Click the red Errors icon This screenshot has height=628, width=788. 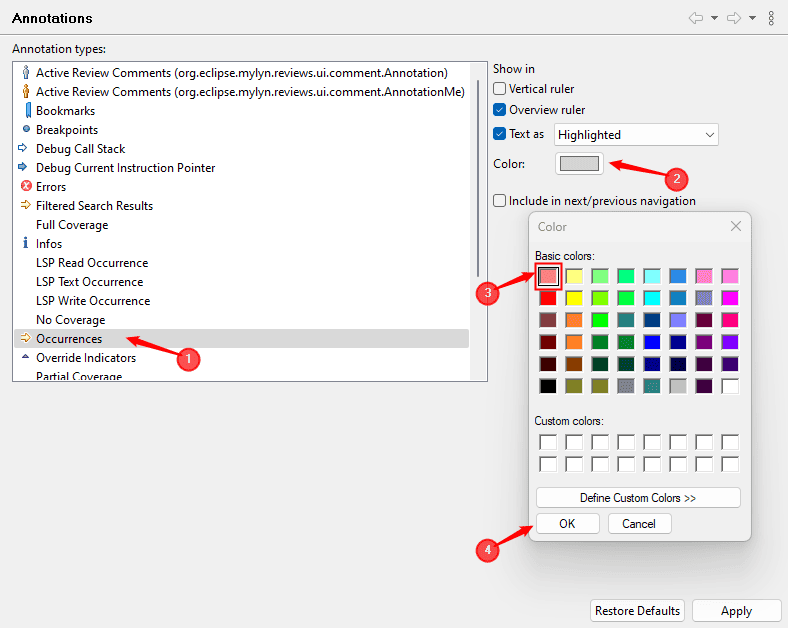[x=26, y=186]
